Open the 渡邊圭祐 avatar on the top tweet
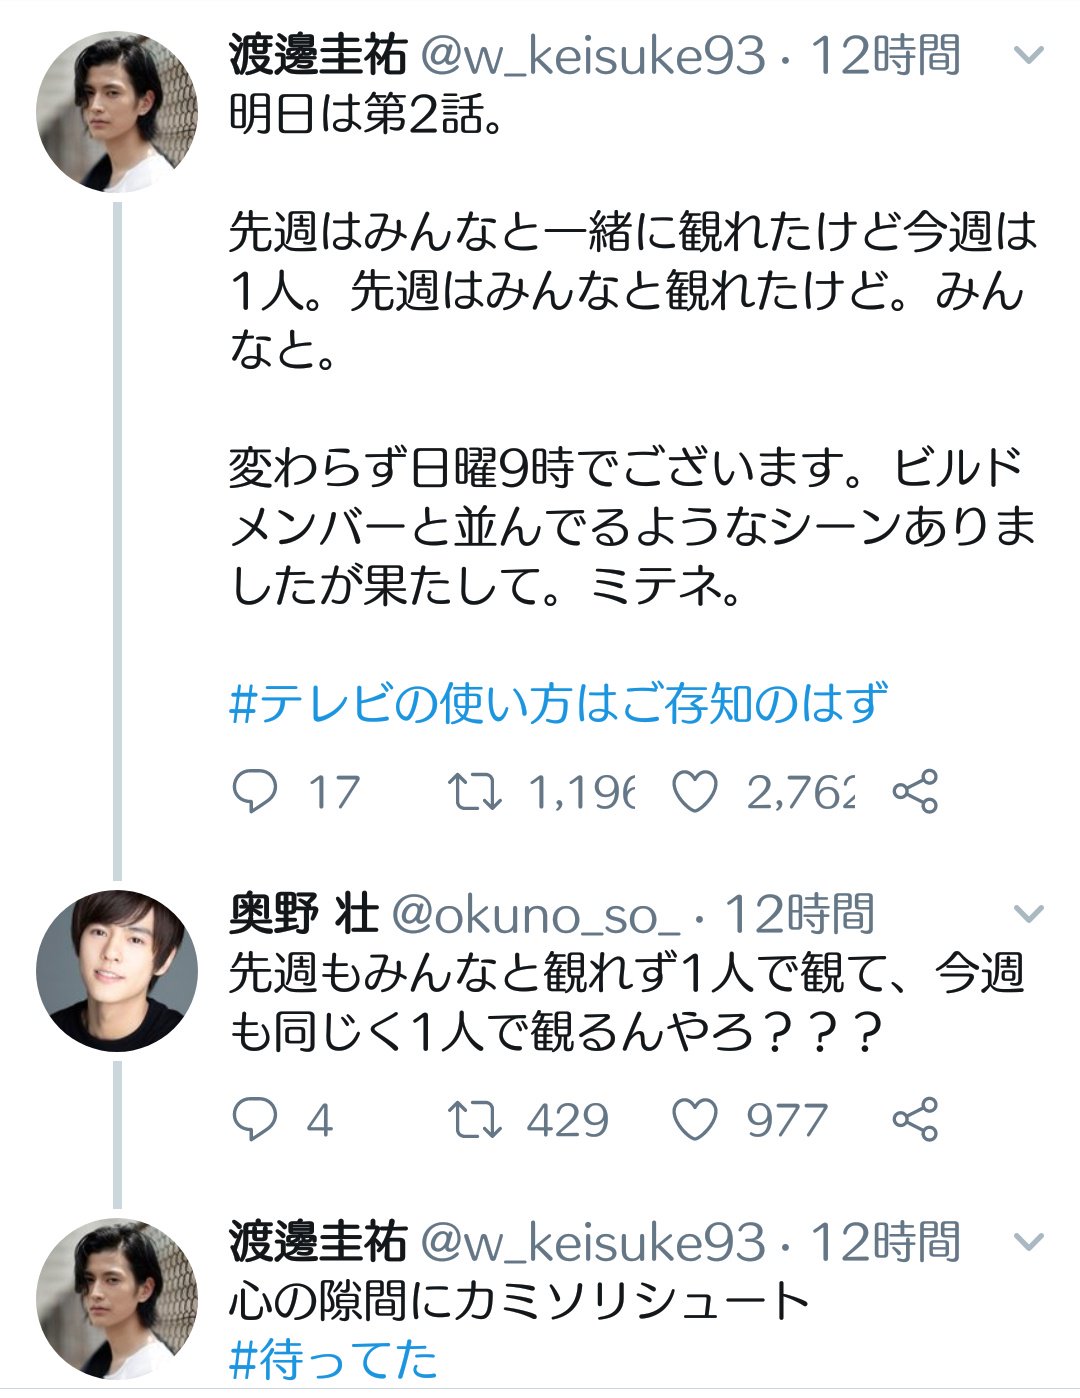The height and width of the screenshot is (1398, 1080). tap(117, 112)
